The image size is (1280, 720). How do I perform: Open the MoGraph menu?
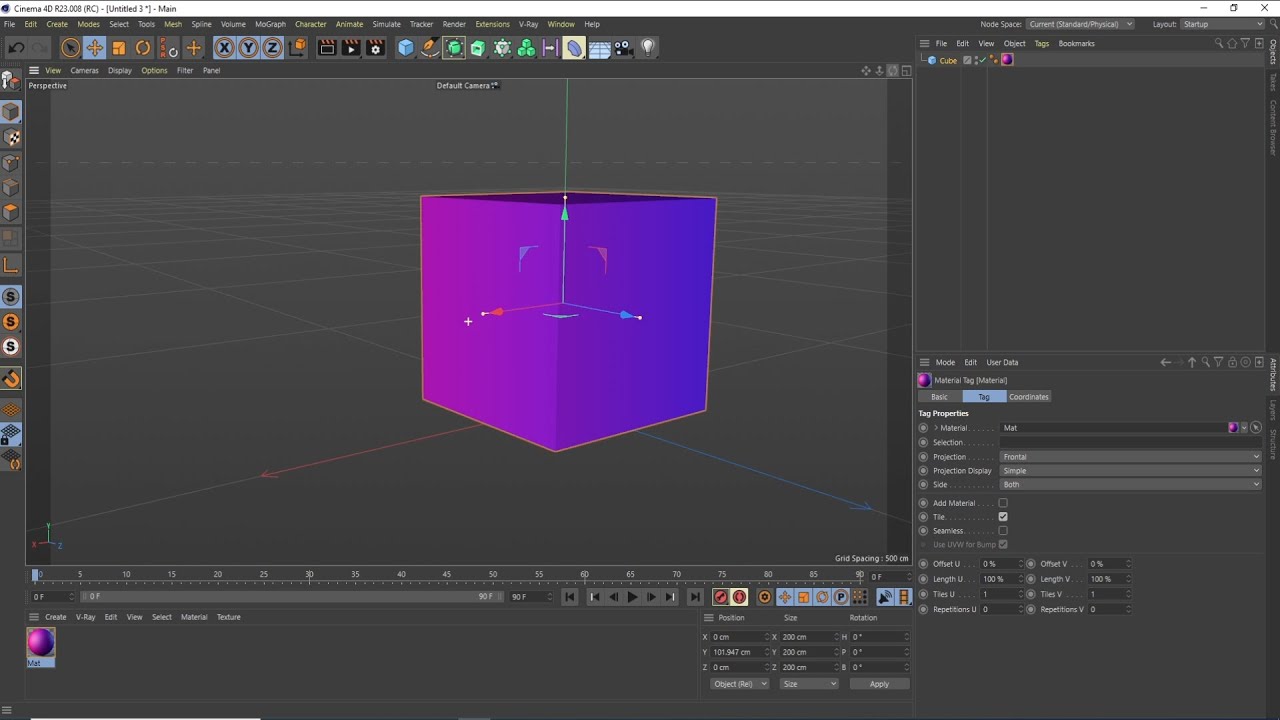click(270, 24)
